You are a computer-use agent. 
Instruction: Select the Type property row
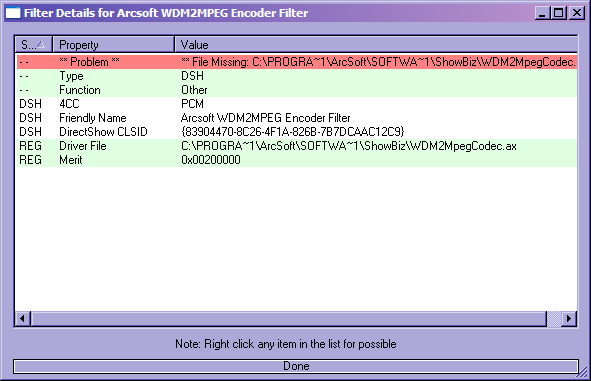[296, 76]
